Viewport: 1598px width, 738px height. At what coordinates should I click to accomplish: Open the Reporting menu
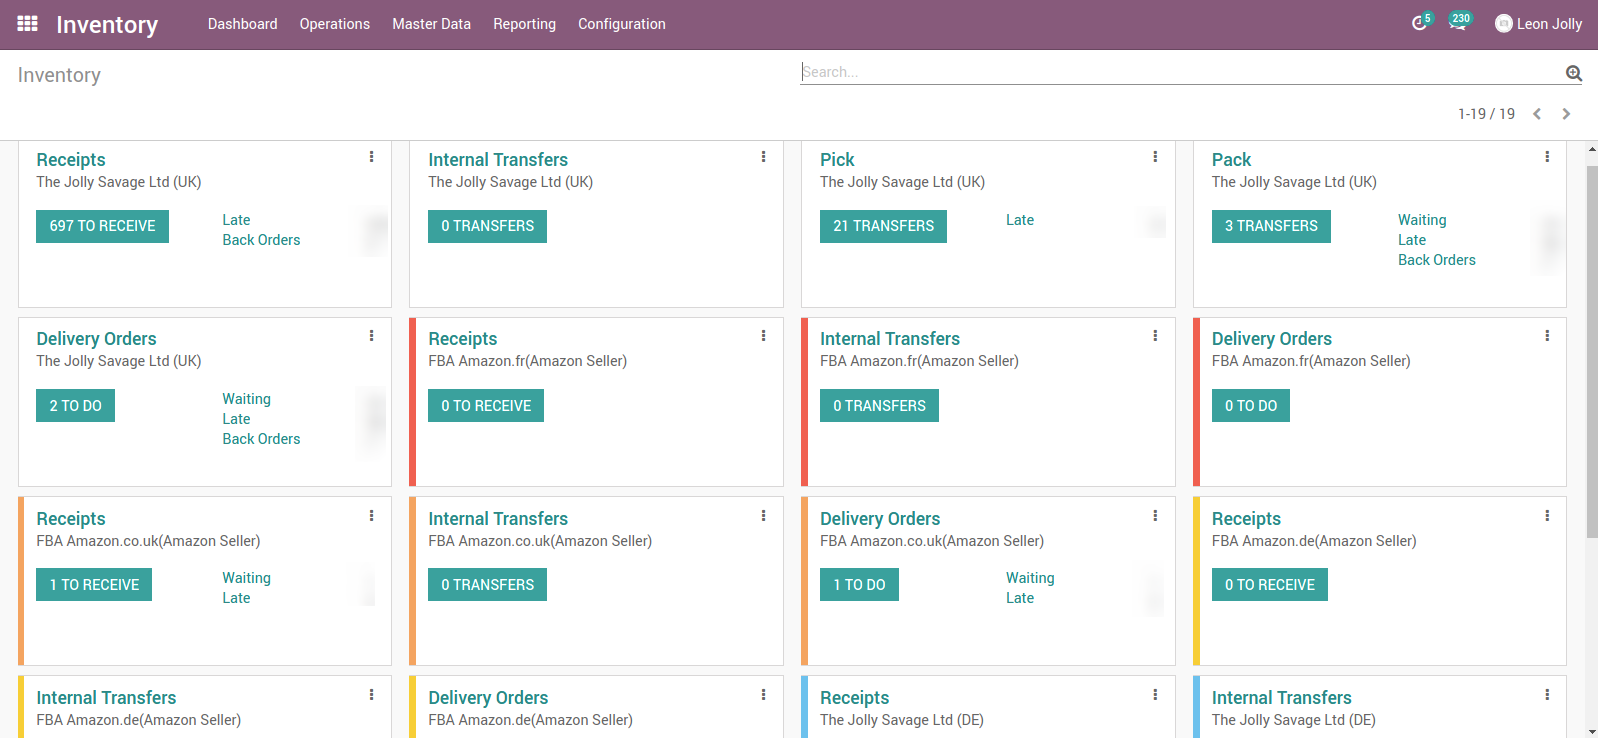[x=524, y=24]
